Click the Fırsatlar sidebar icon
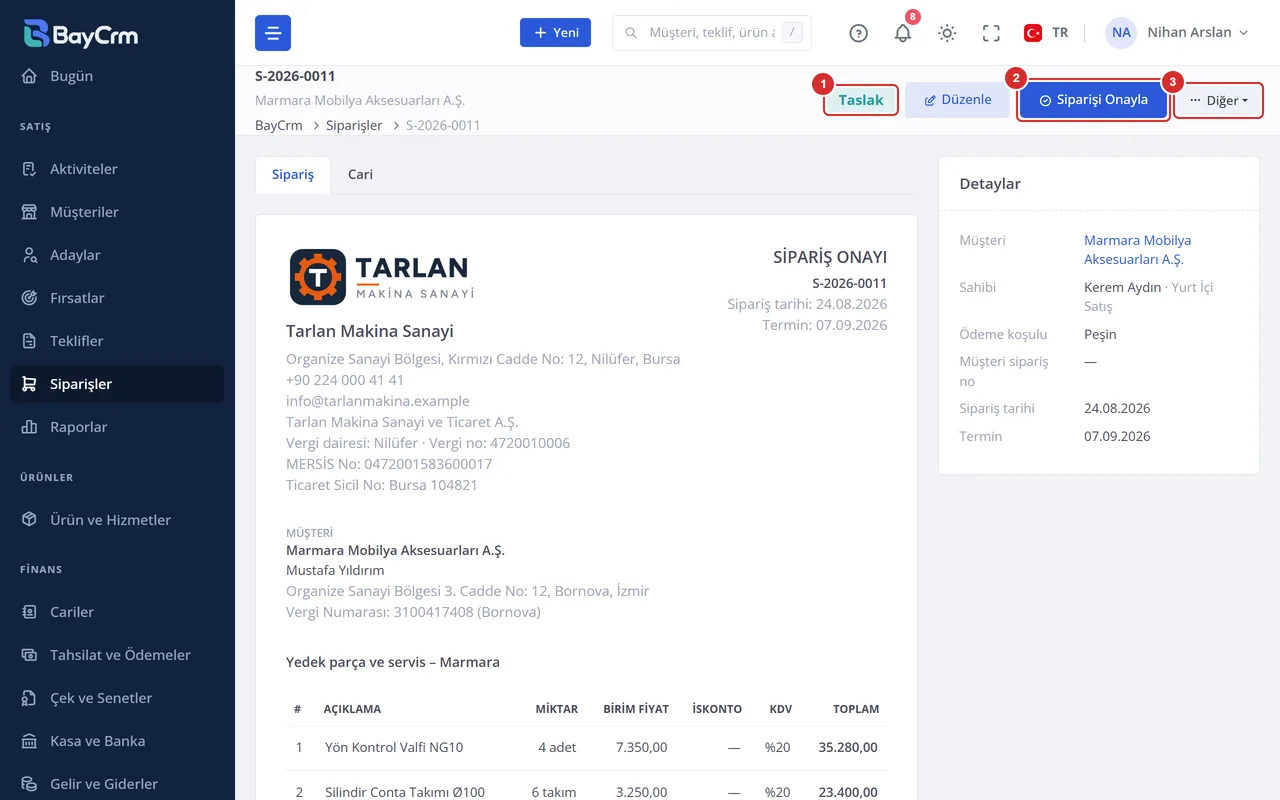Image resolution: width=1280 pixels, height=800 pixels. 30,298
